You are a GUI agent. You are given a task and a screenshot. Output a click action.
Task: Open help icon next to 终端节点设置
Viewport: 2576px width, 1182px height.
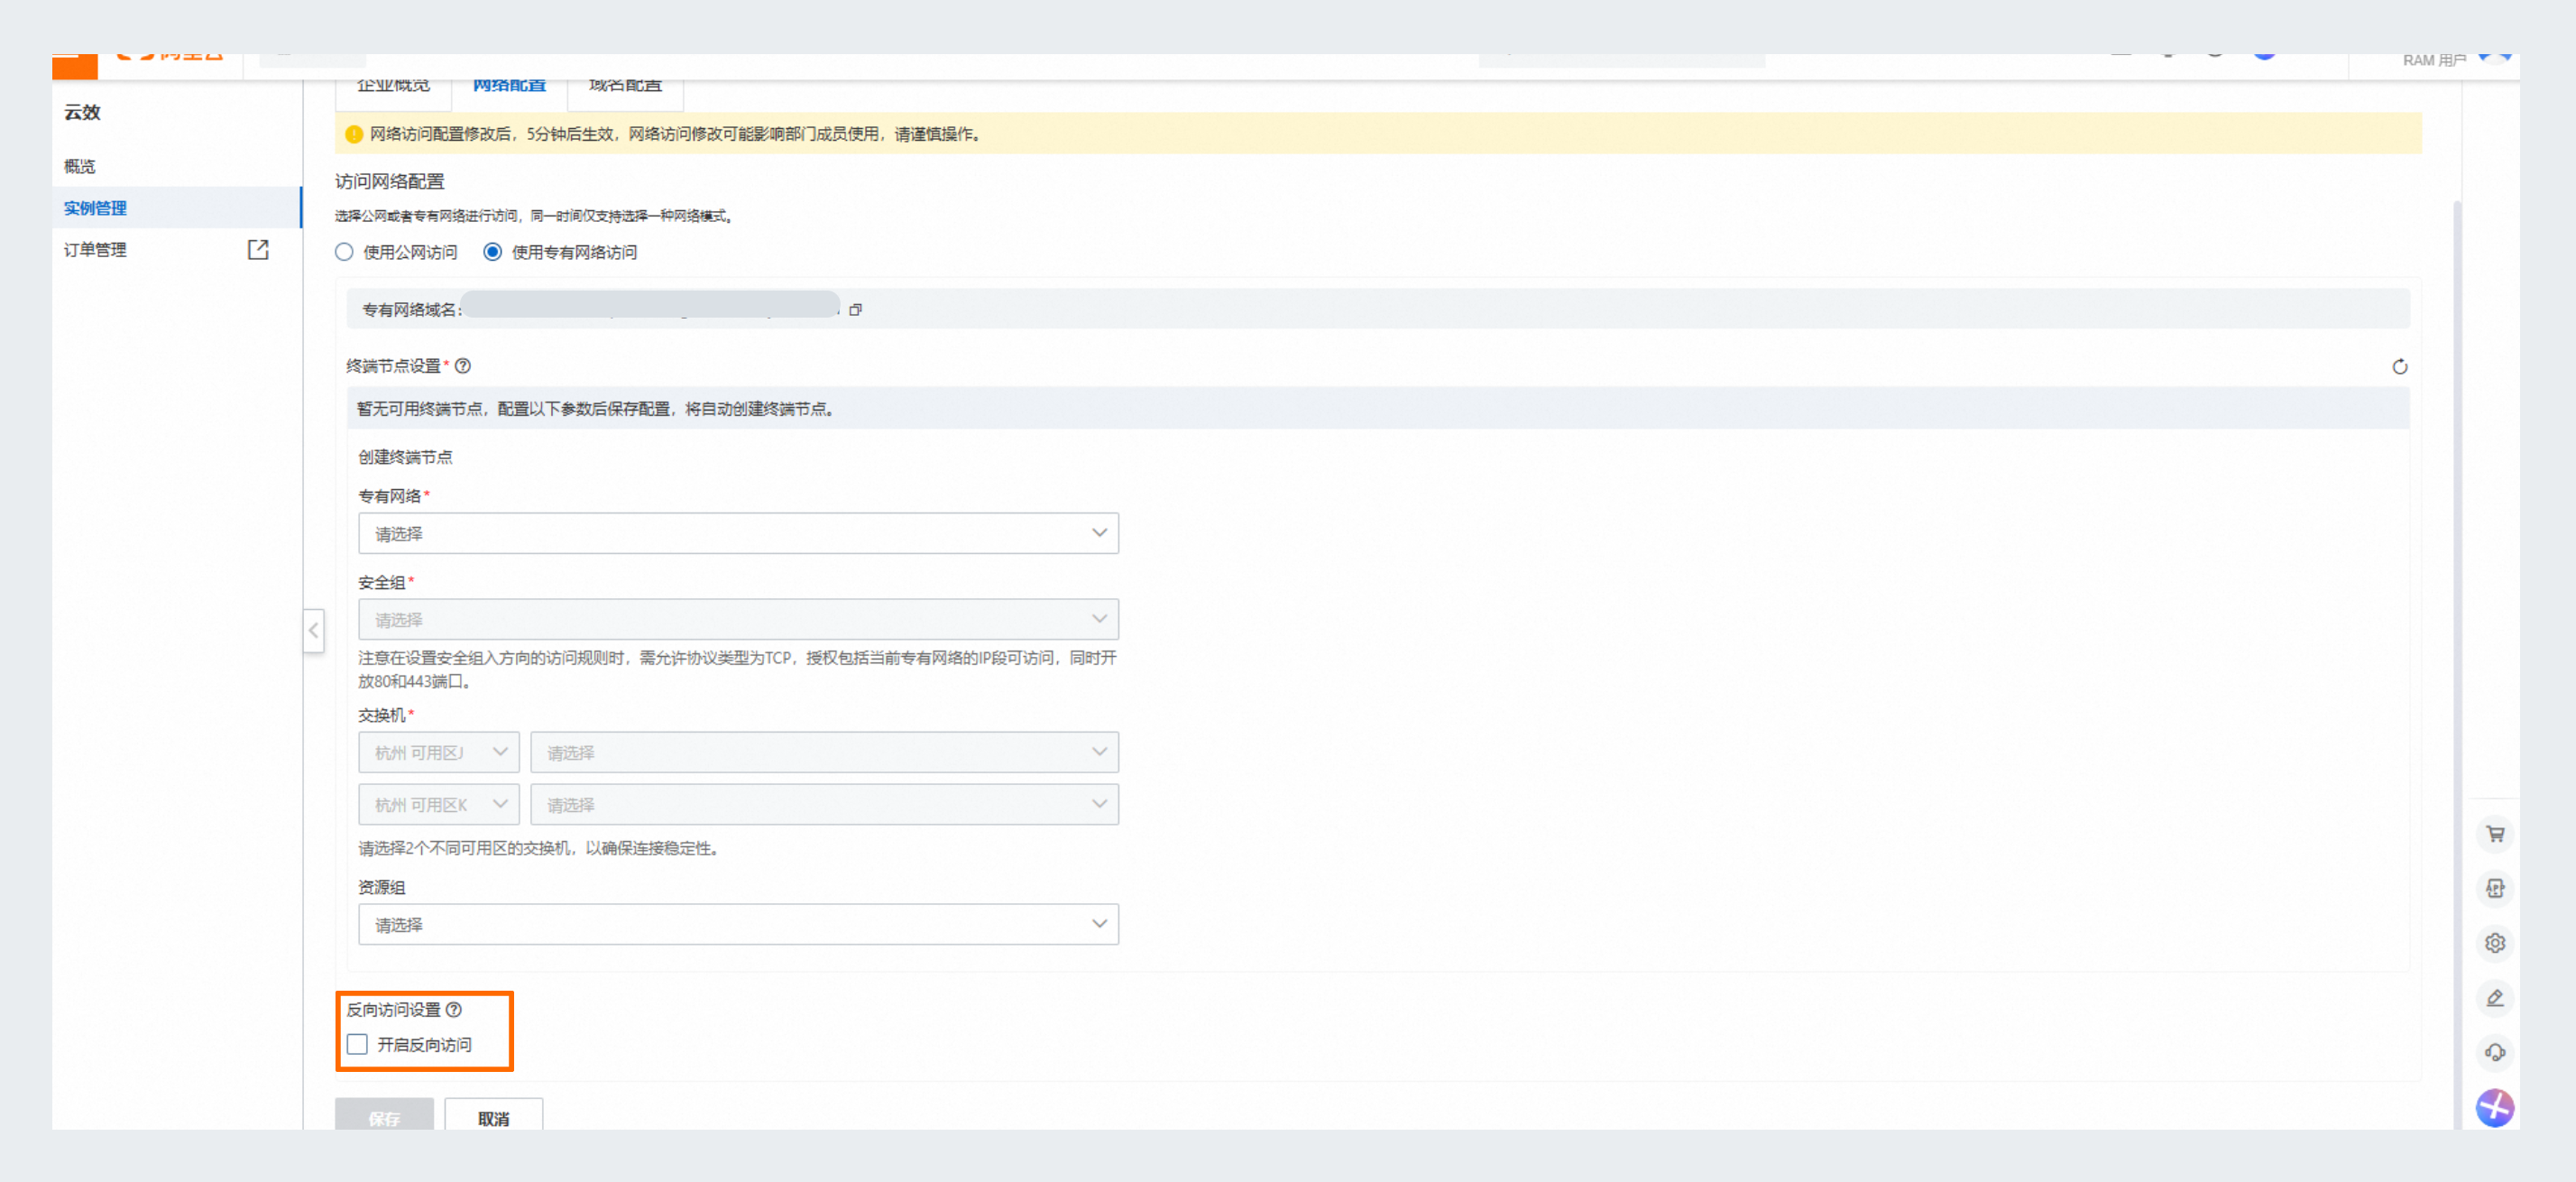pos(463,366)
